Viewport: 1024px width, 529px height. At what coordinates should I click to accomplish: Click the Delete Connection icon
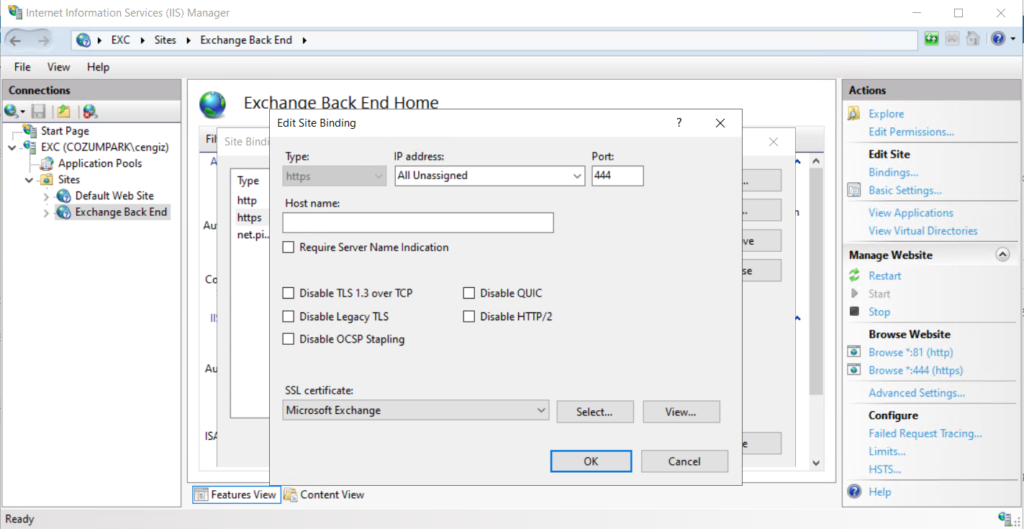pyautogui.click(x=89, y=111)
